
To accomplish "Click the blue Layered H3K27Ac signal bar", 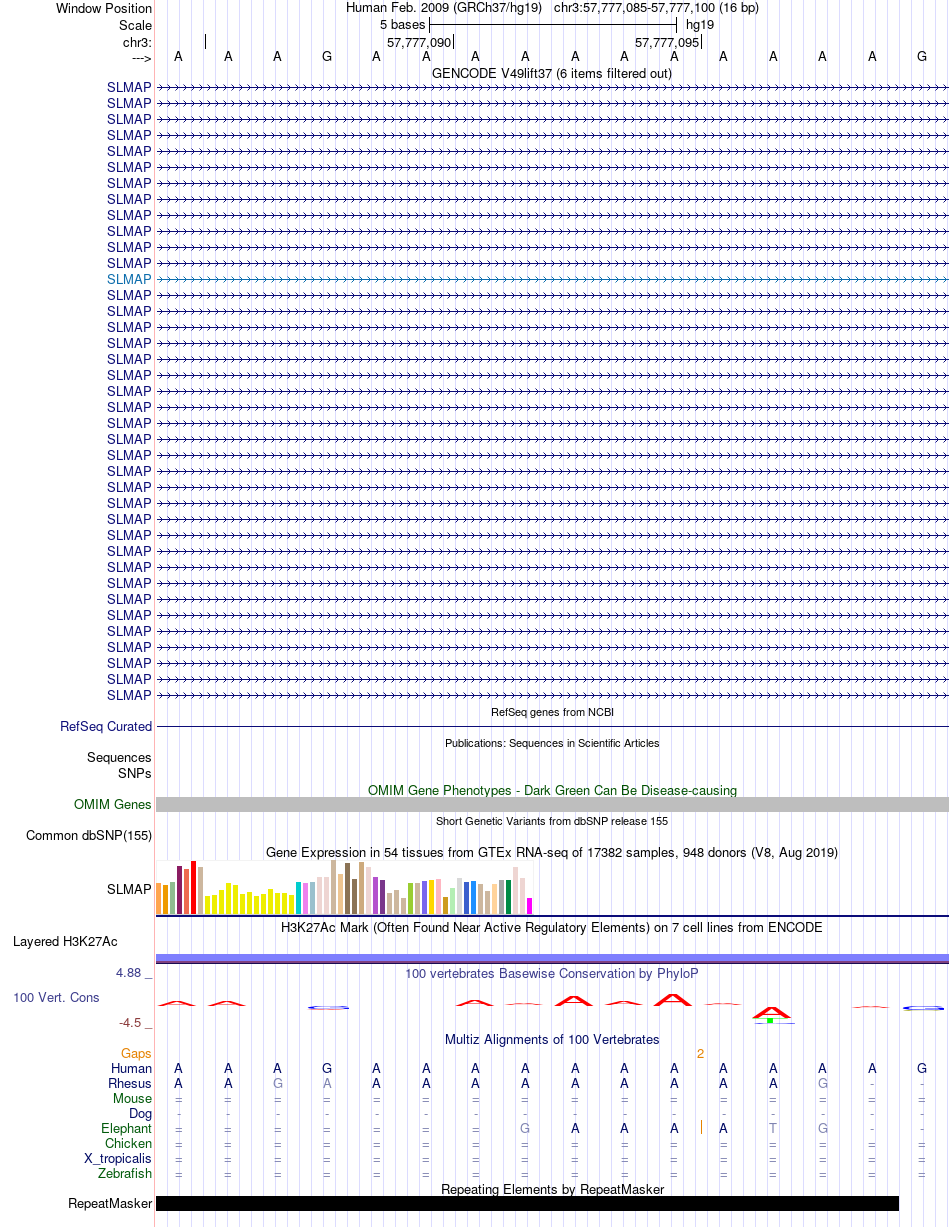I will [x=552, y=958].
